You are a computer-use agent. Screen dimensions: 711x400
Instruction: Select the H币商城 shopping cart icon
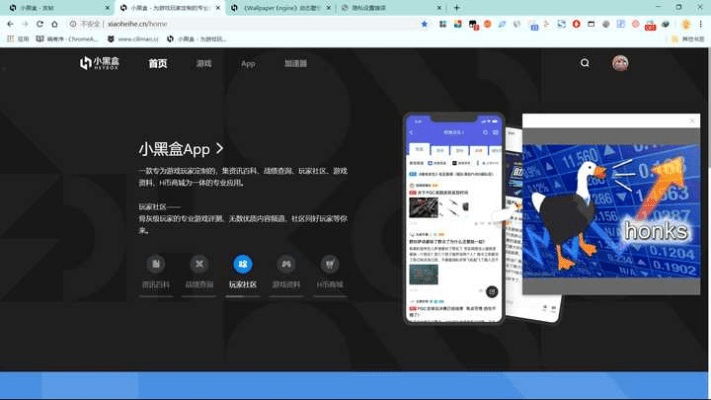coord(330,264)
